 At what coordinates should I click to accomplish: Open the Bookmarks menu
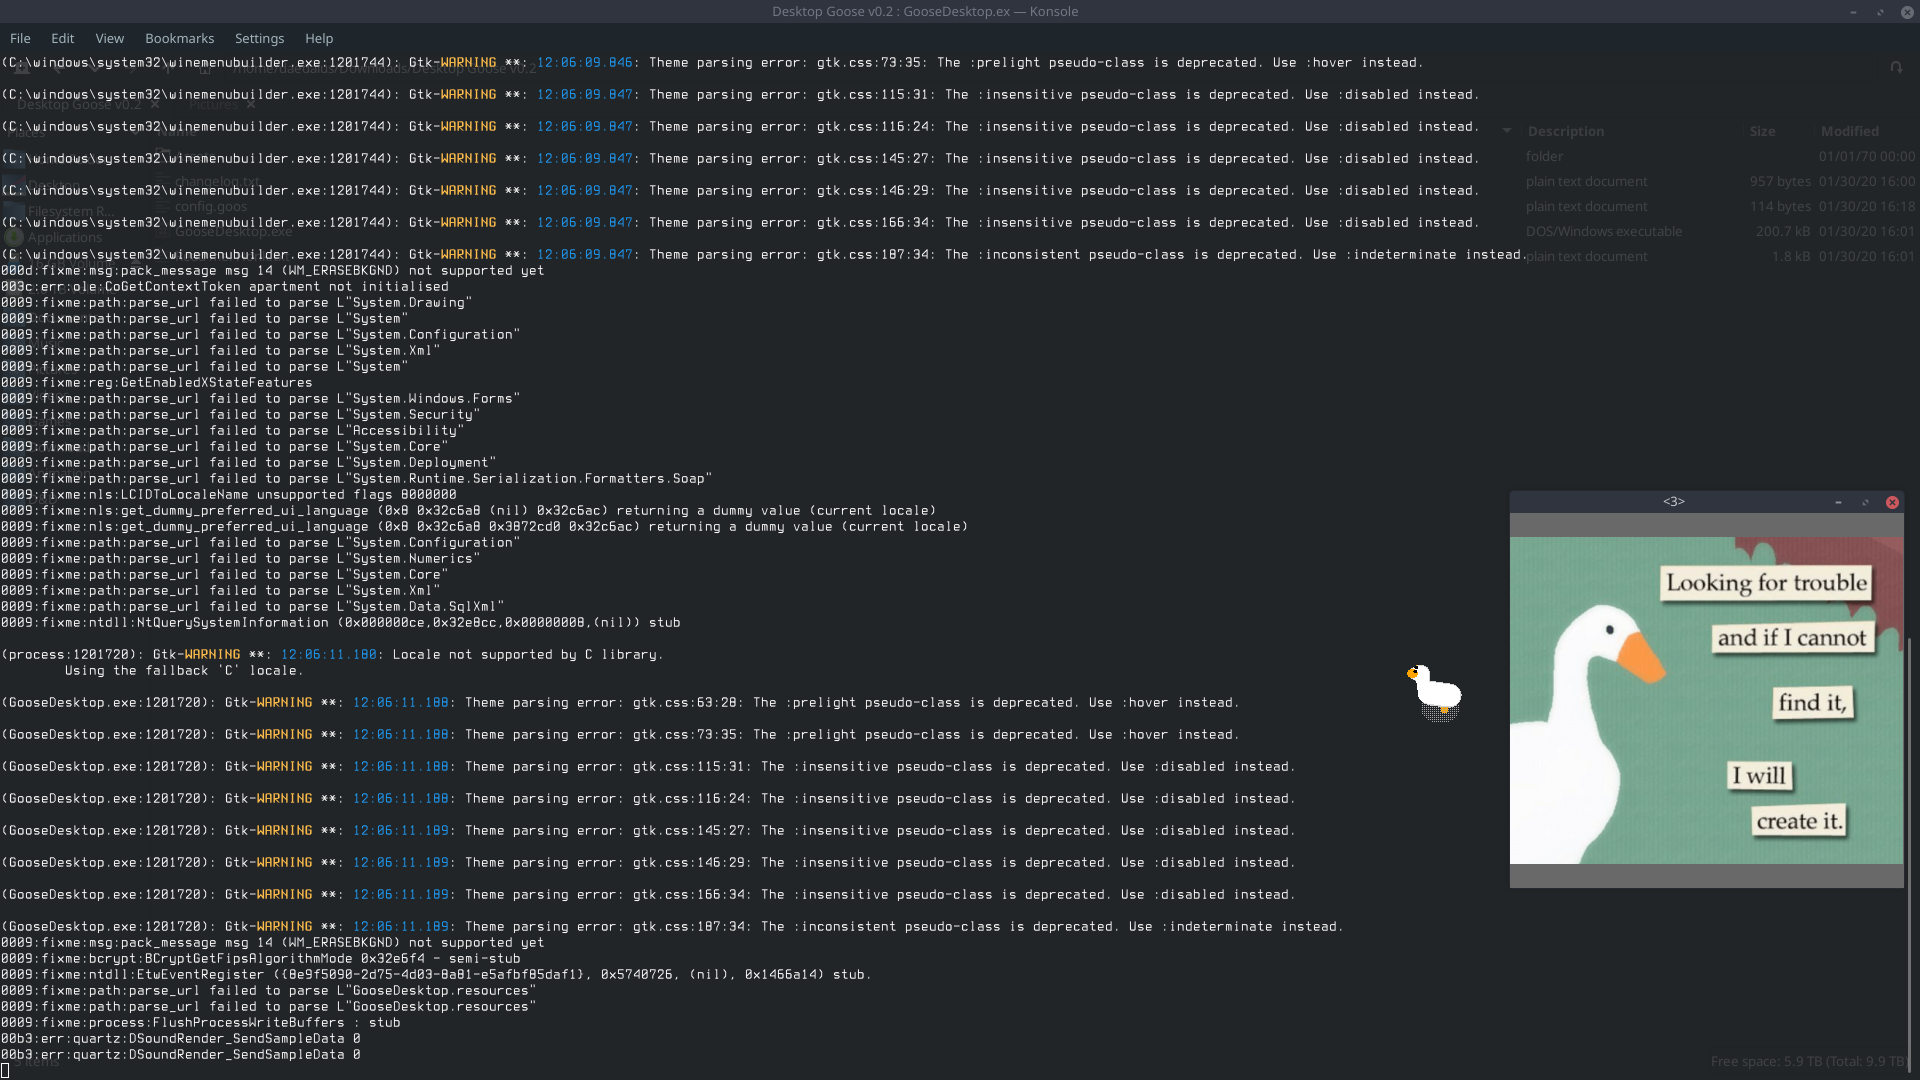179,37
